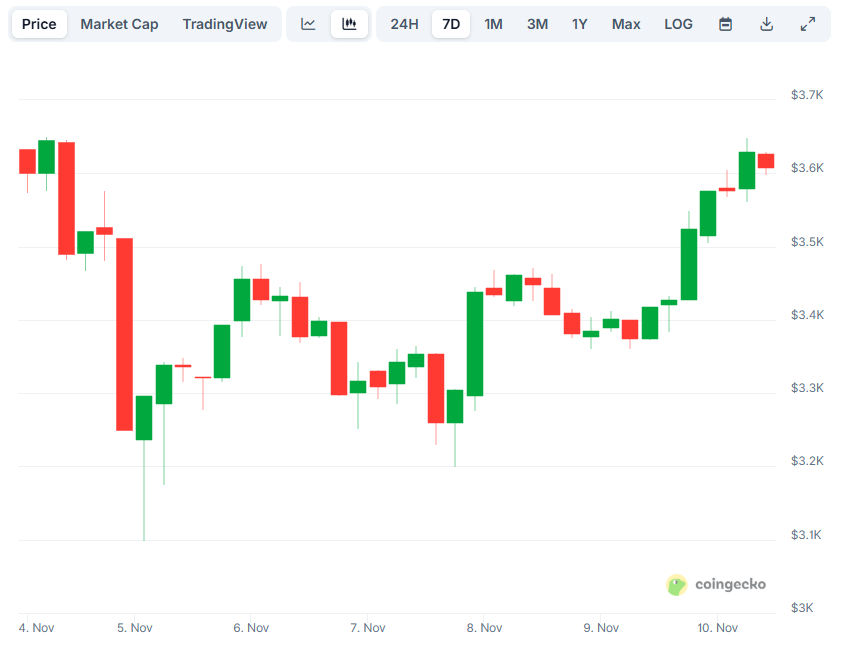Select the 24H time range
Image resolution: width=850 pixels, height=647 pixels.
point(404,23)
